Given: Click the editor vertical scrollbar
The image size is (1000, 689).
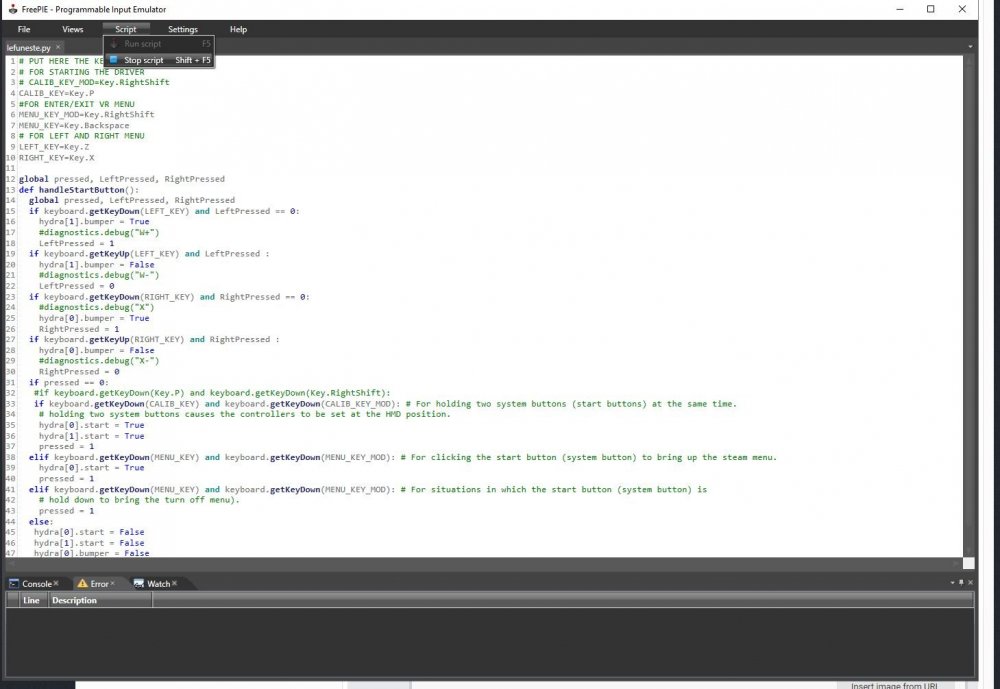Looking at the screenshot, I should [969, 306].
